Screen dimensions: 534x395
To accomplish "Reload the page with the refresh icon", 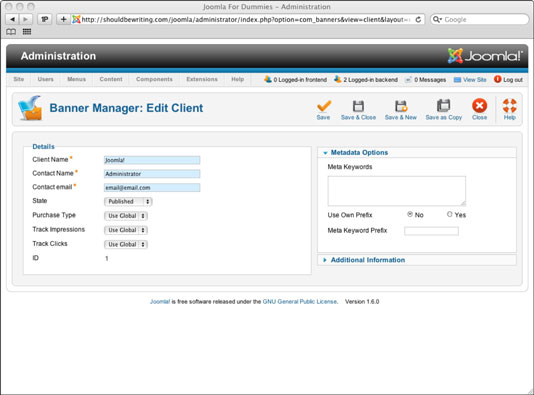I will [x=418, y=19].
